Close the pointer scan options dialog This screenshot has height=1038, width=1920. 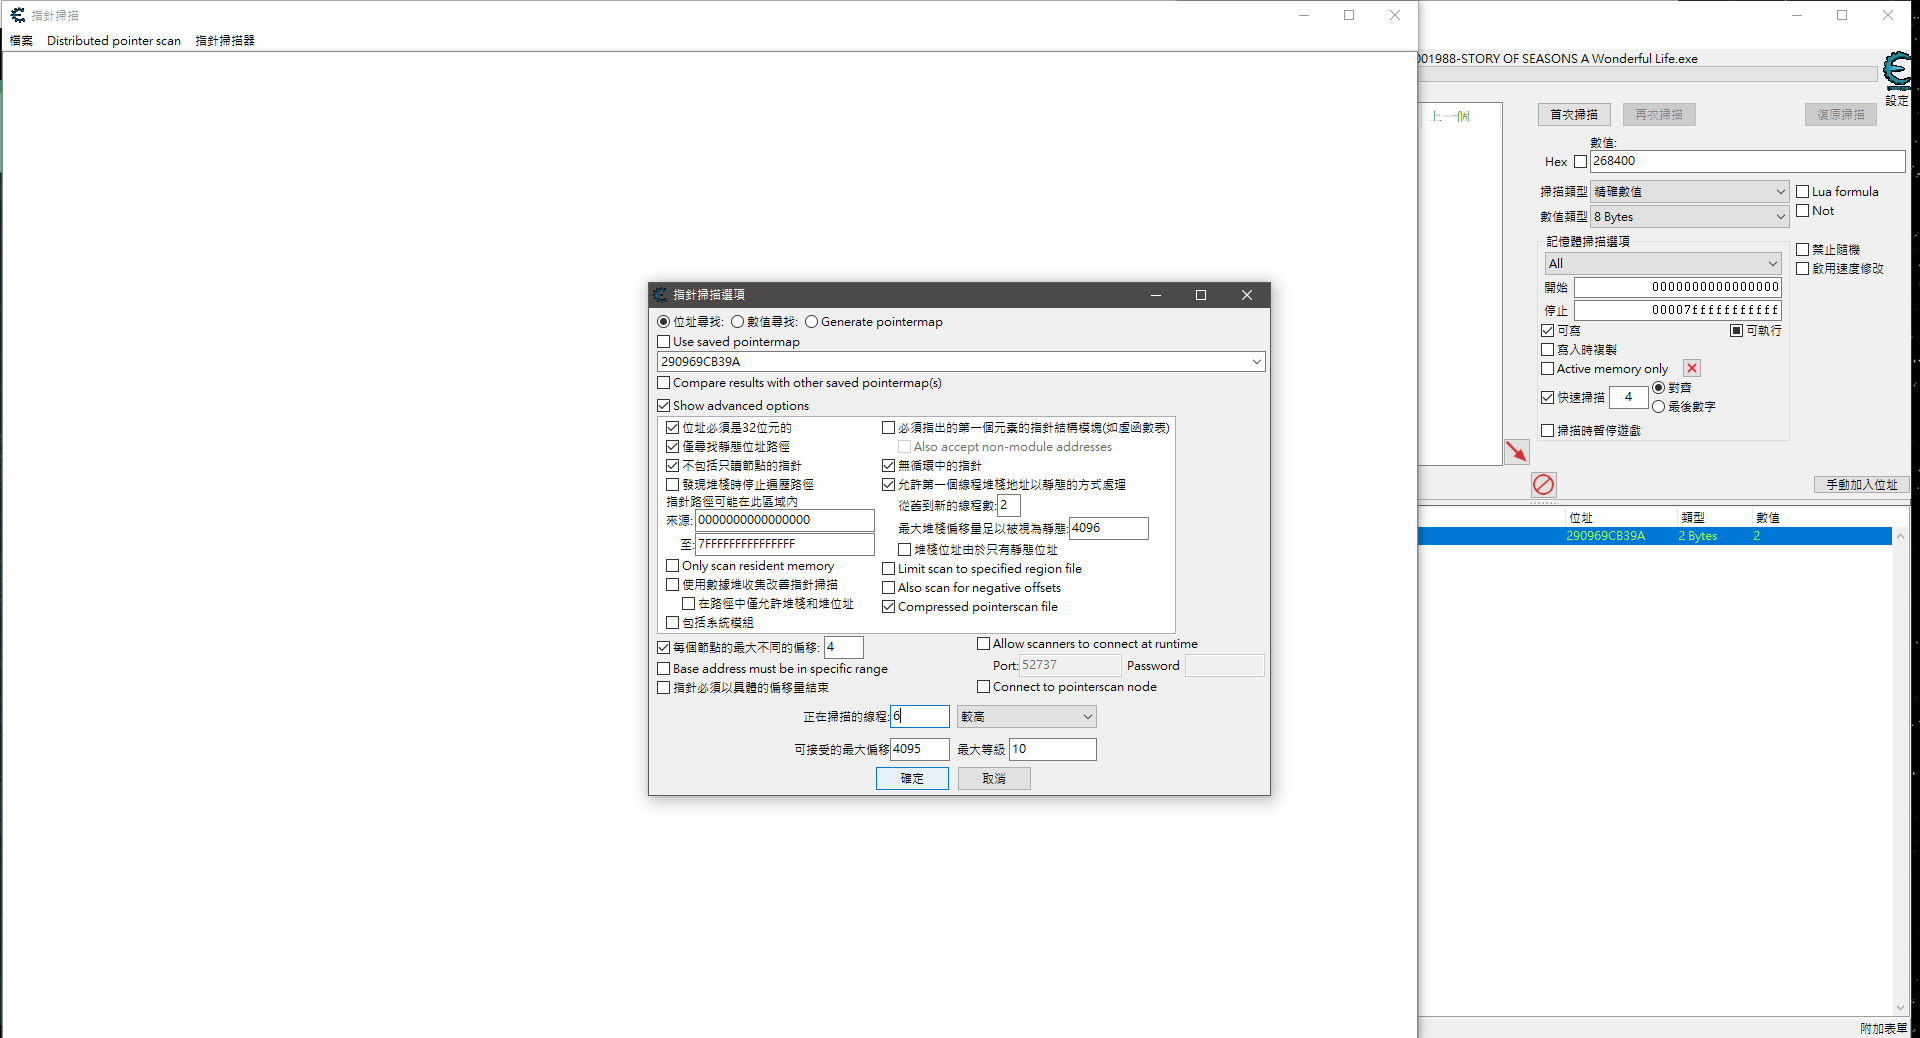1246,295
